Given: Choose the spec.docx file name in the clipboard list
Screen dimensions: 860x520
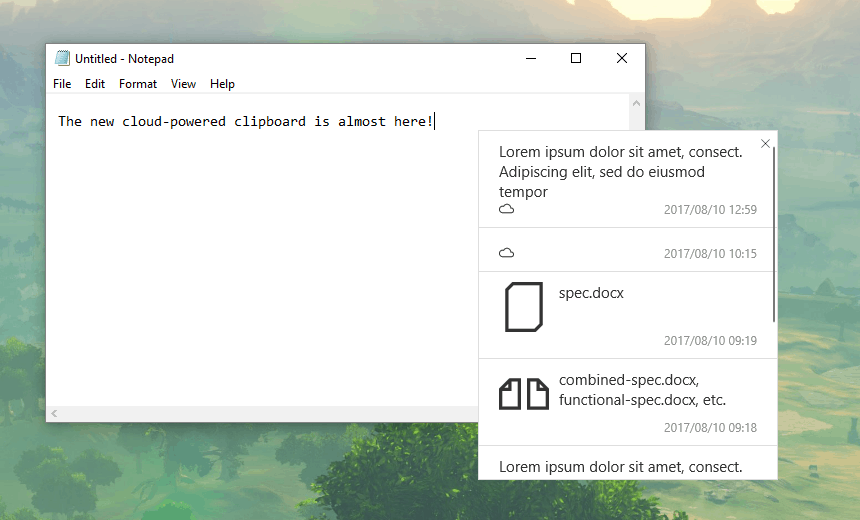Looking at the screenshot, I should click(591, 294).
